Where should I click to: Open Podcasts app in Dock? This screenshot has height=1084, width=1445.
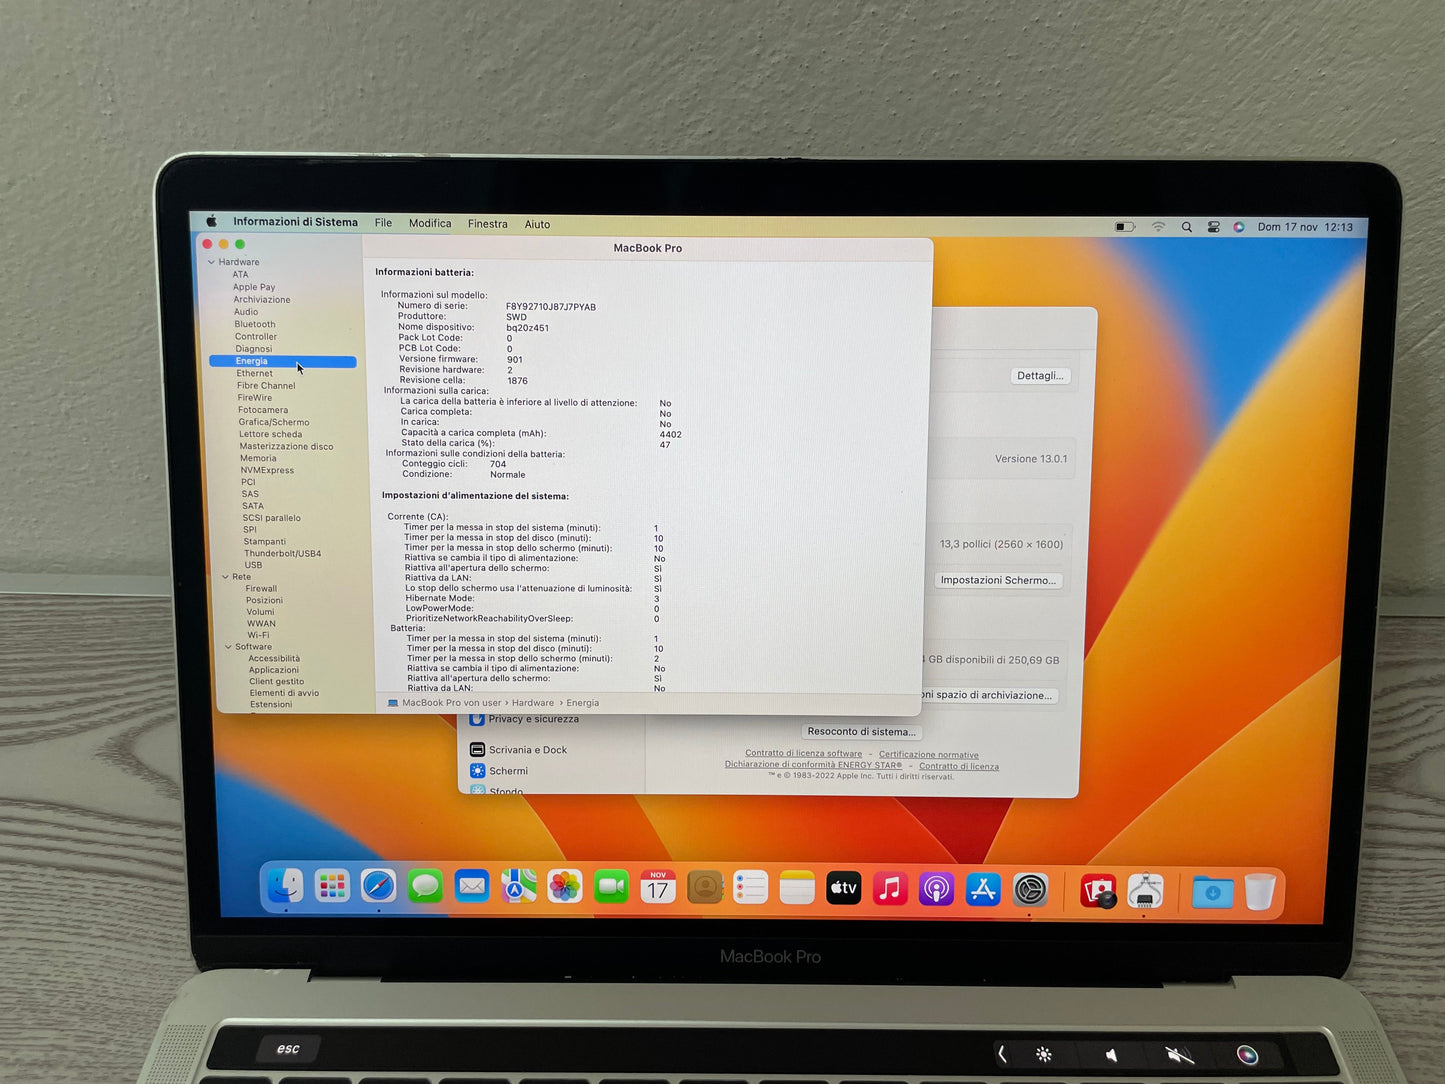[x=937, y=888]
